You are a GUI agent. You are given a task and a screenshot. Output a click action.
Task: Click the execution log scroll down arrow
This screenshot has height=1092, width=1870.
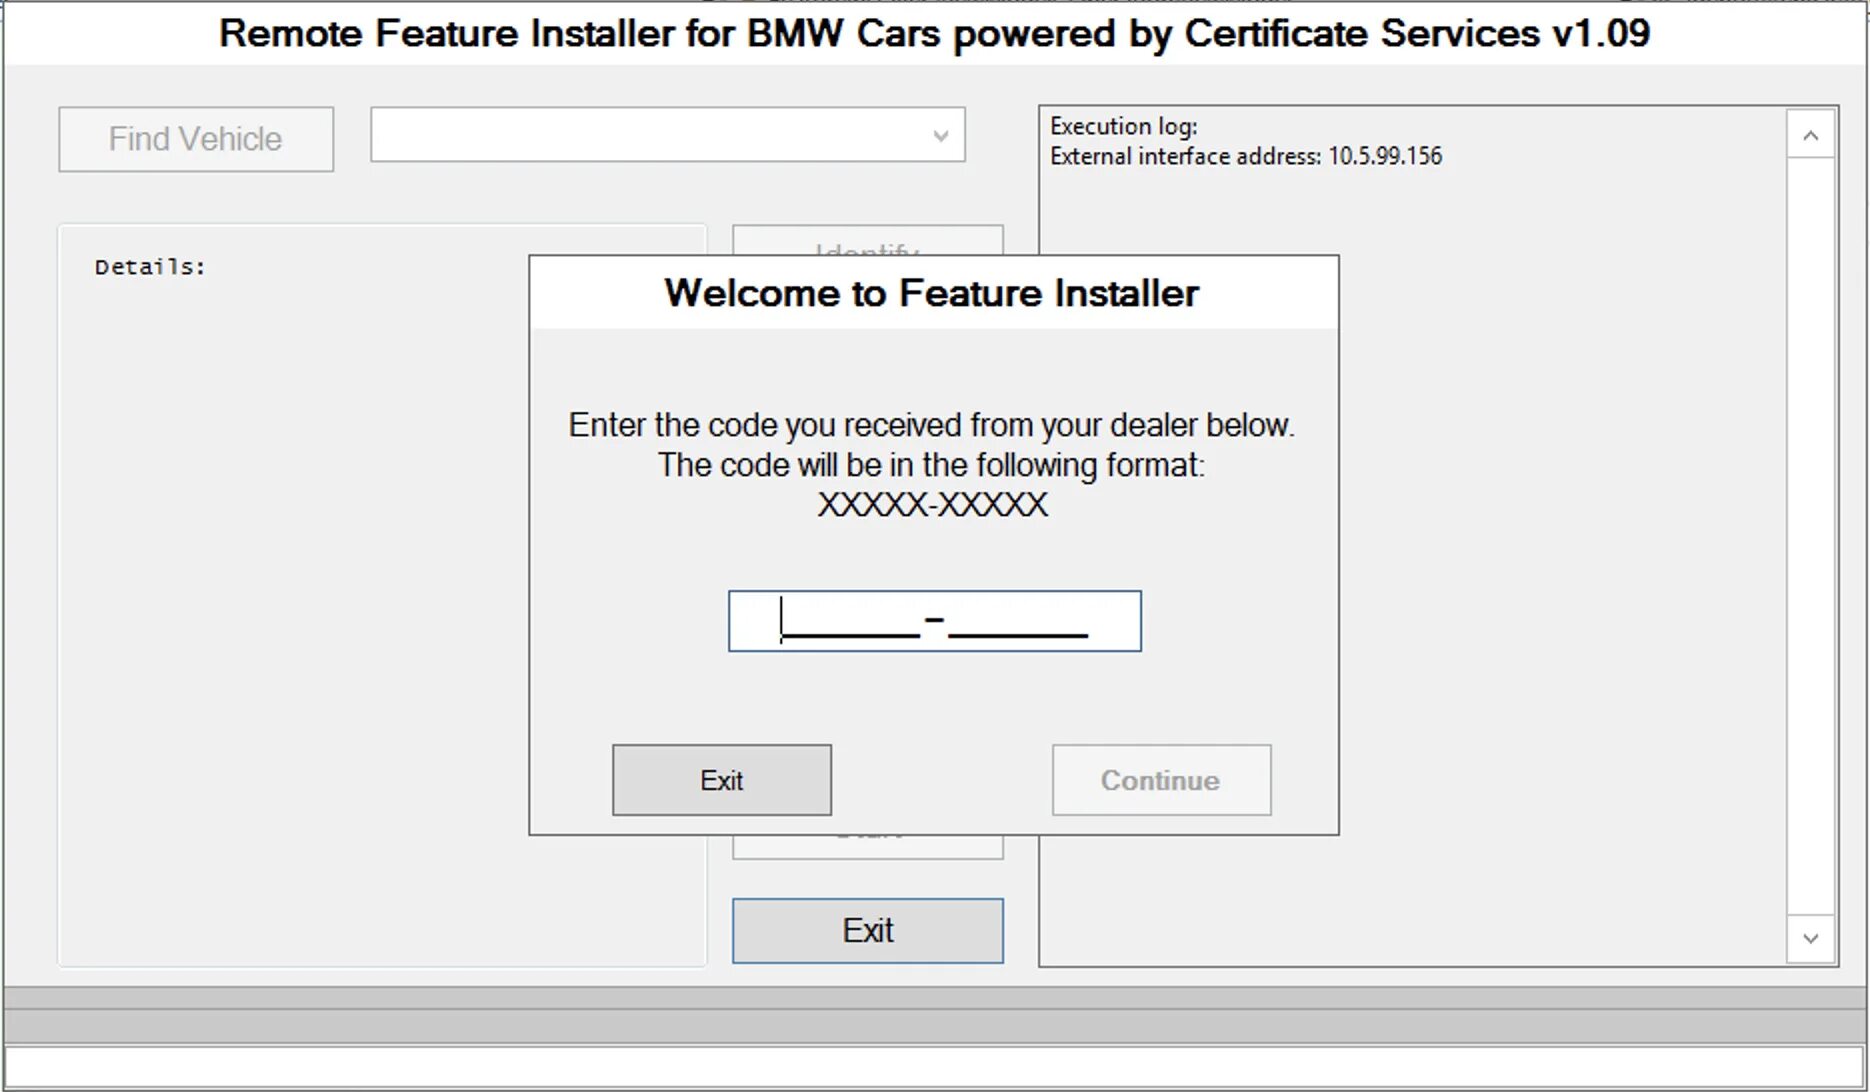pos(1811,938)
